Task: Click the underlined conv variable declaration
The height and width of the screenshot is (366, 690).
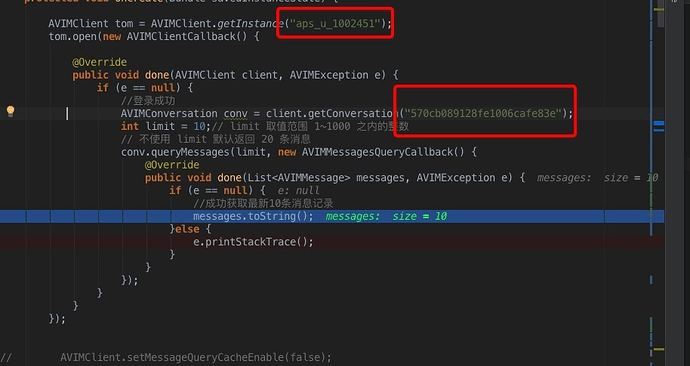Action: point(235,113)
